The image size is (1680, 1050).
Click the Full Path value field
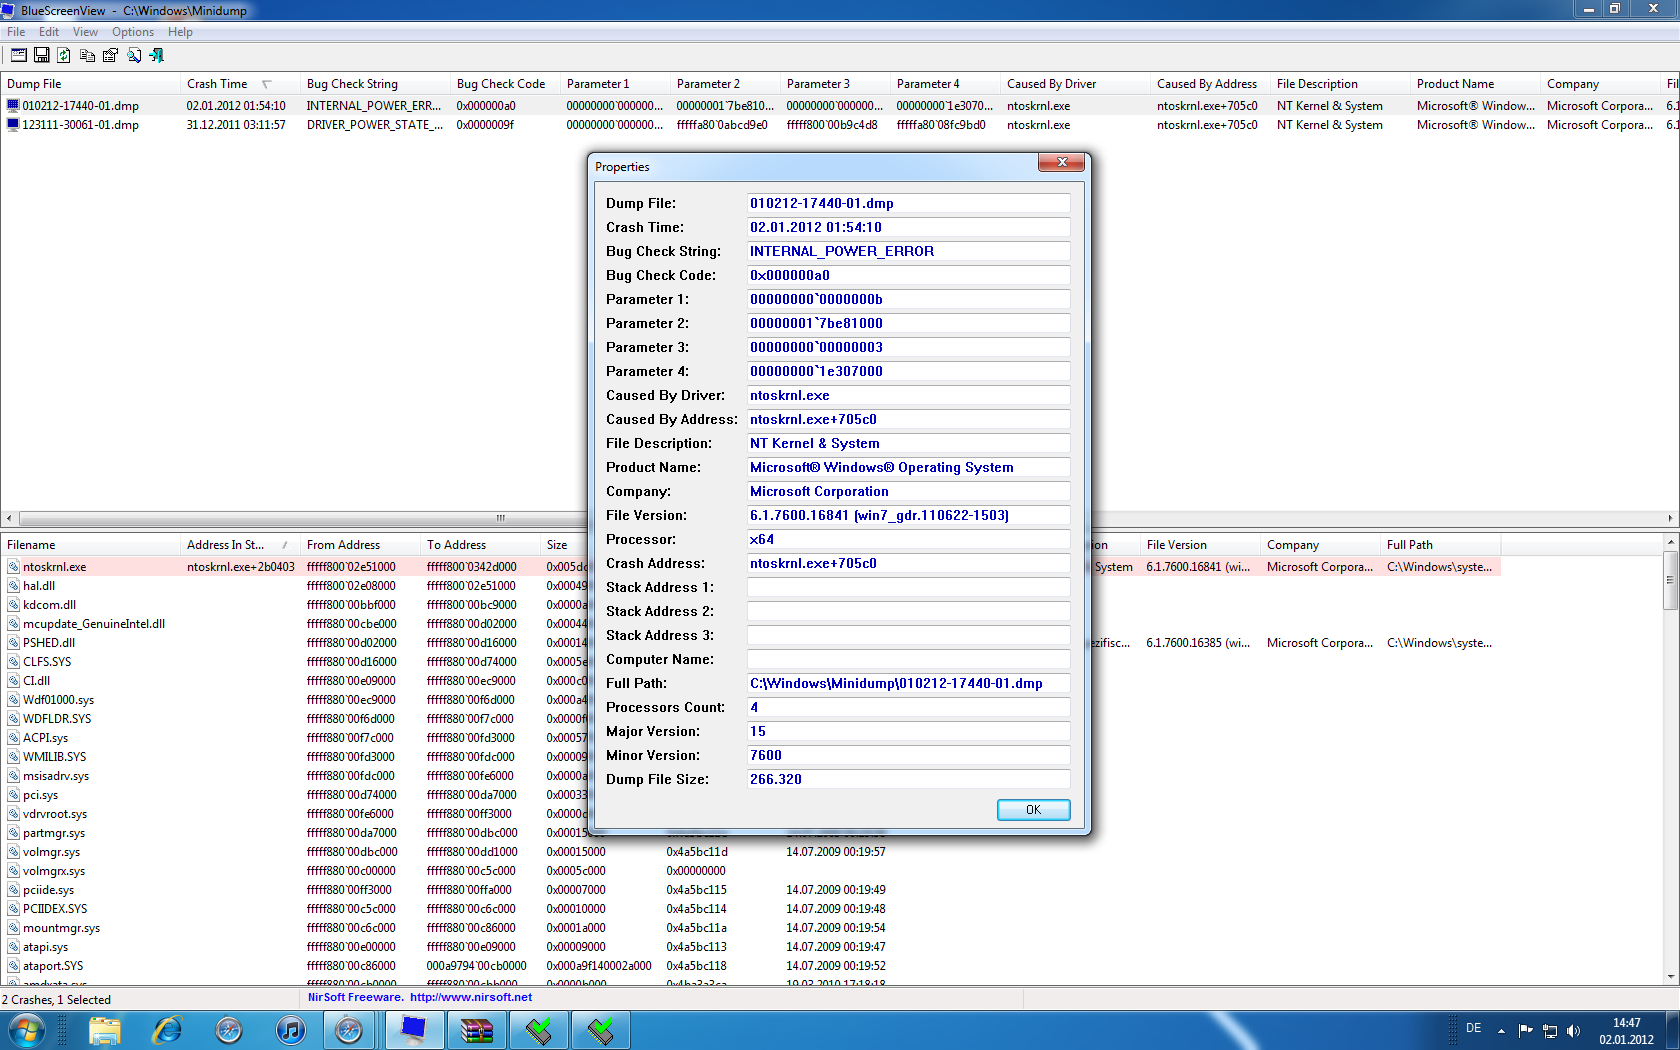coord(908,683)
